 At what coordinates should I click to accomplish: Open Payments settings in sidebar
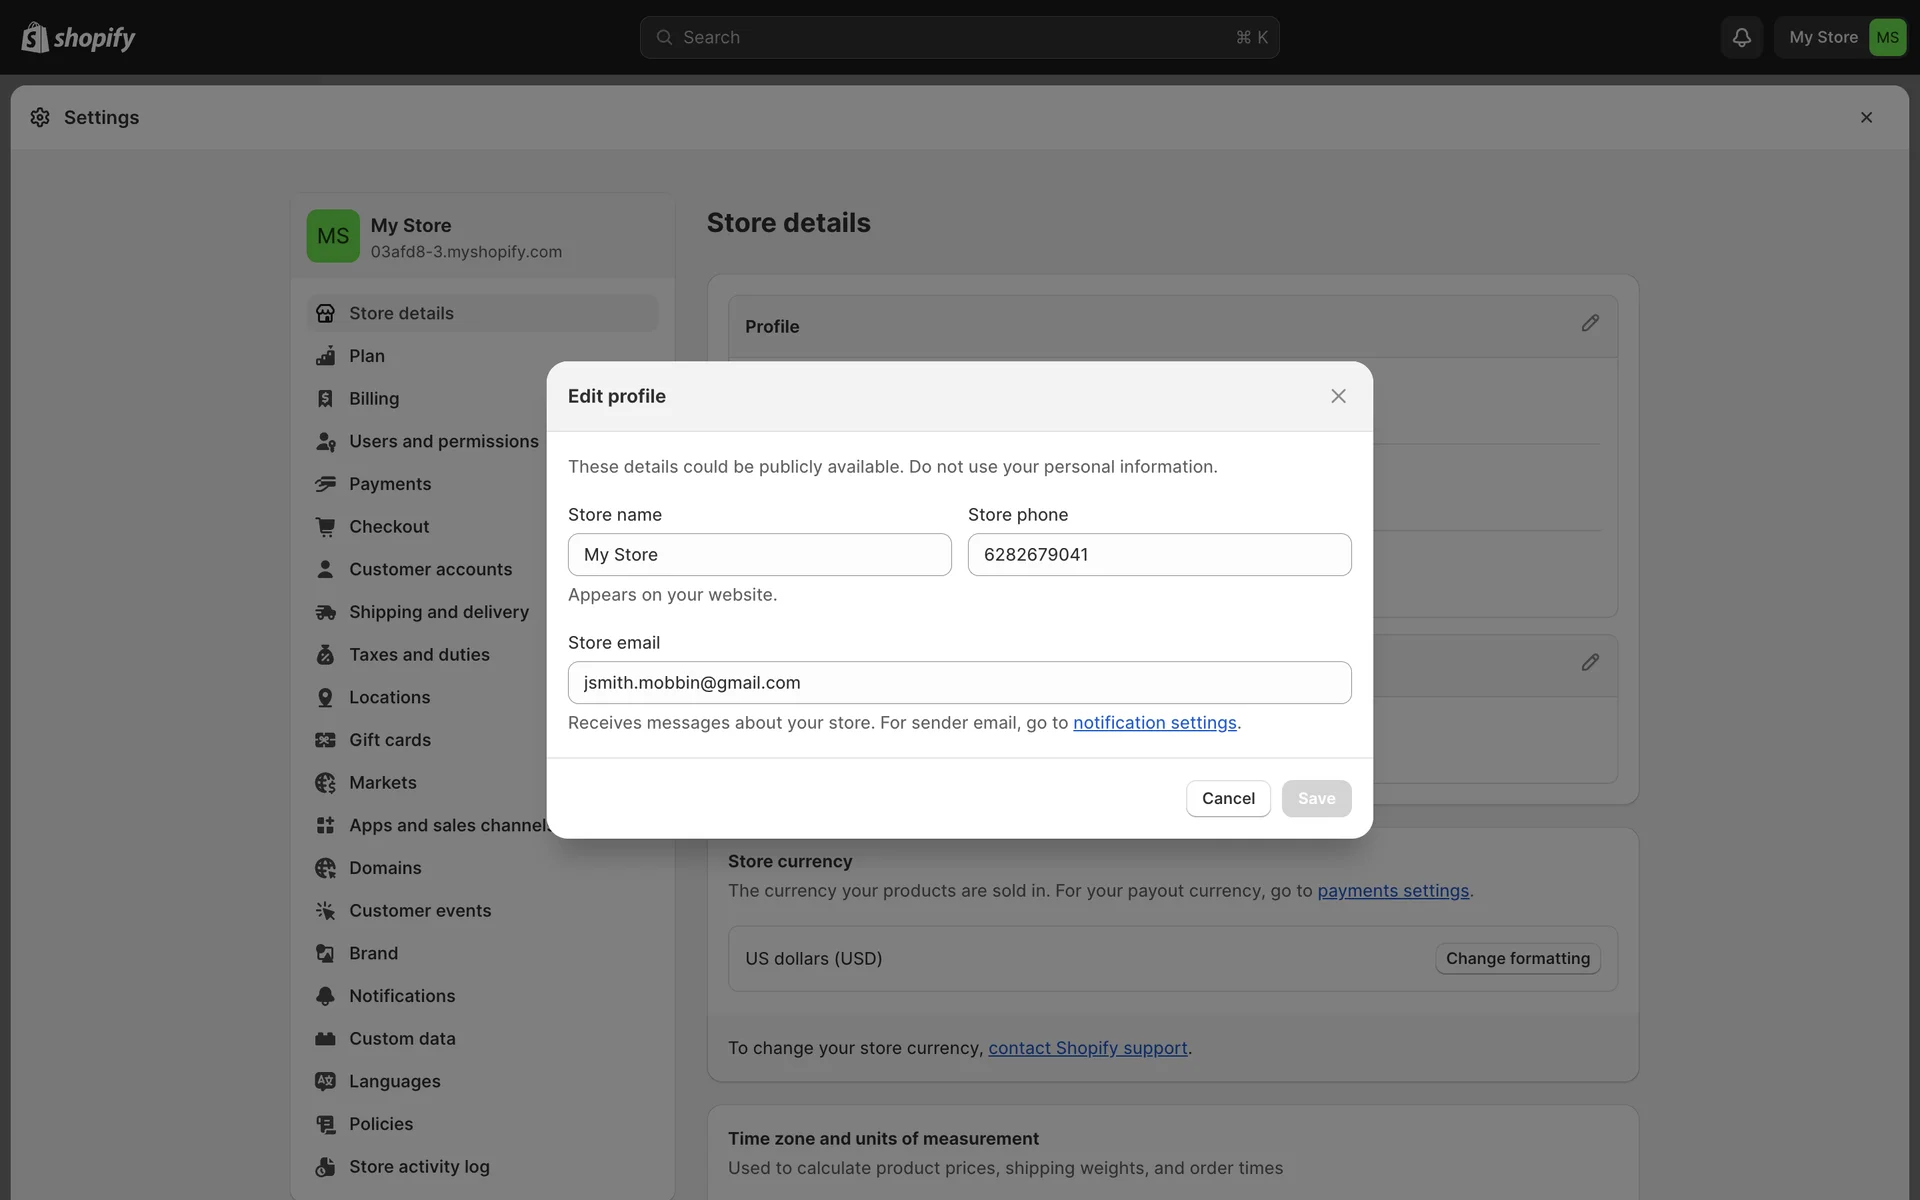390,484
